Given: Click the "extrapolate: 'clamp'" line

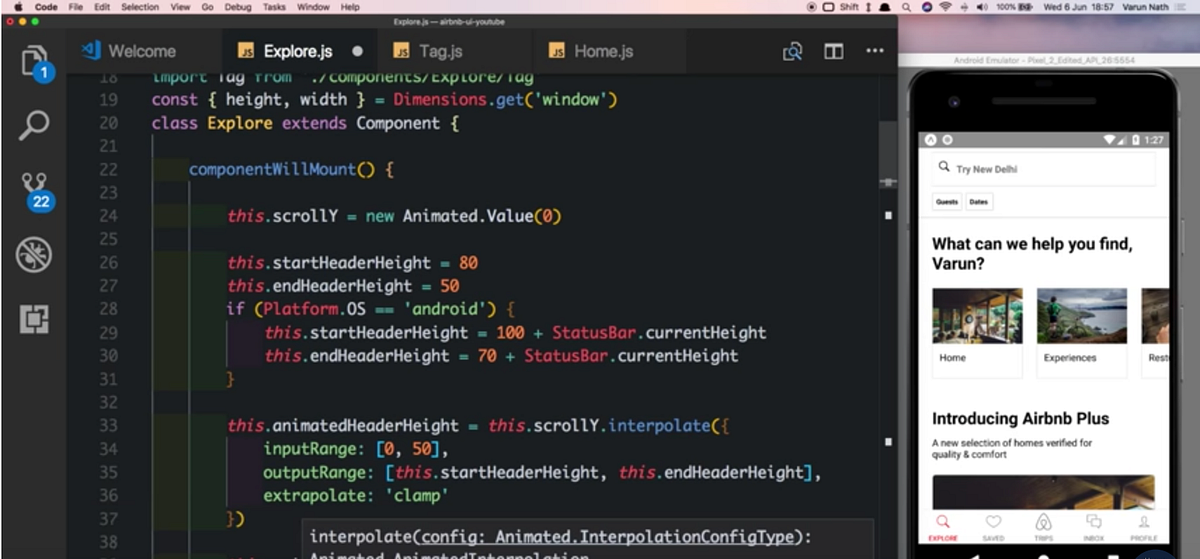Looking at the screenshot, I should [356, 495].
